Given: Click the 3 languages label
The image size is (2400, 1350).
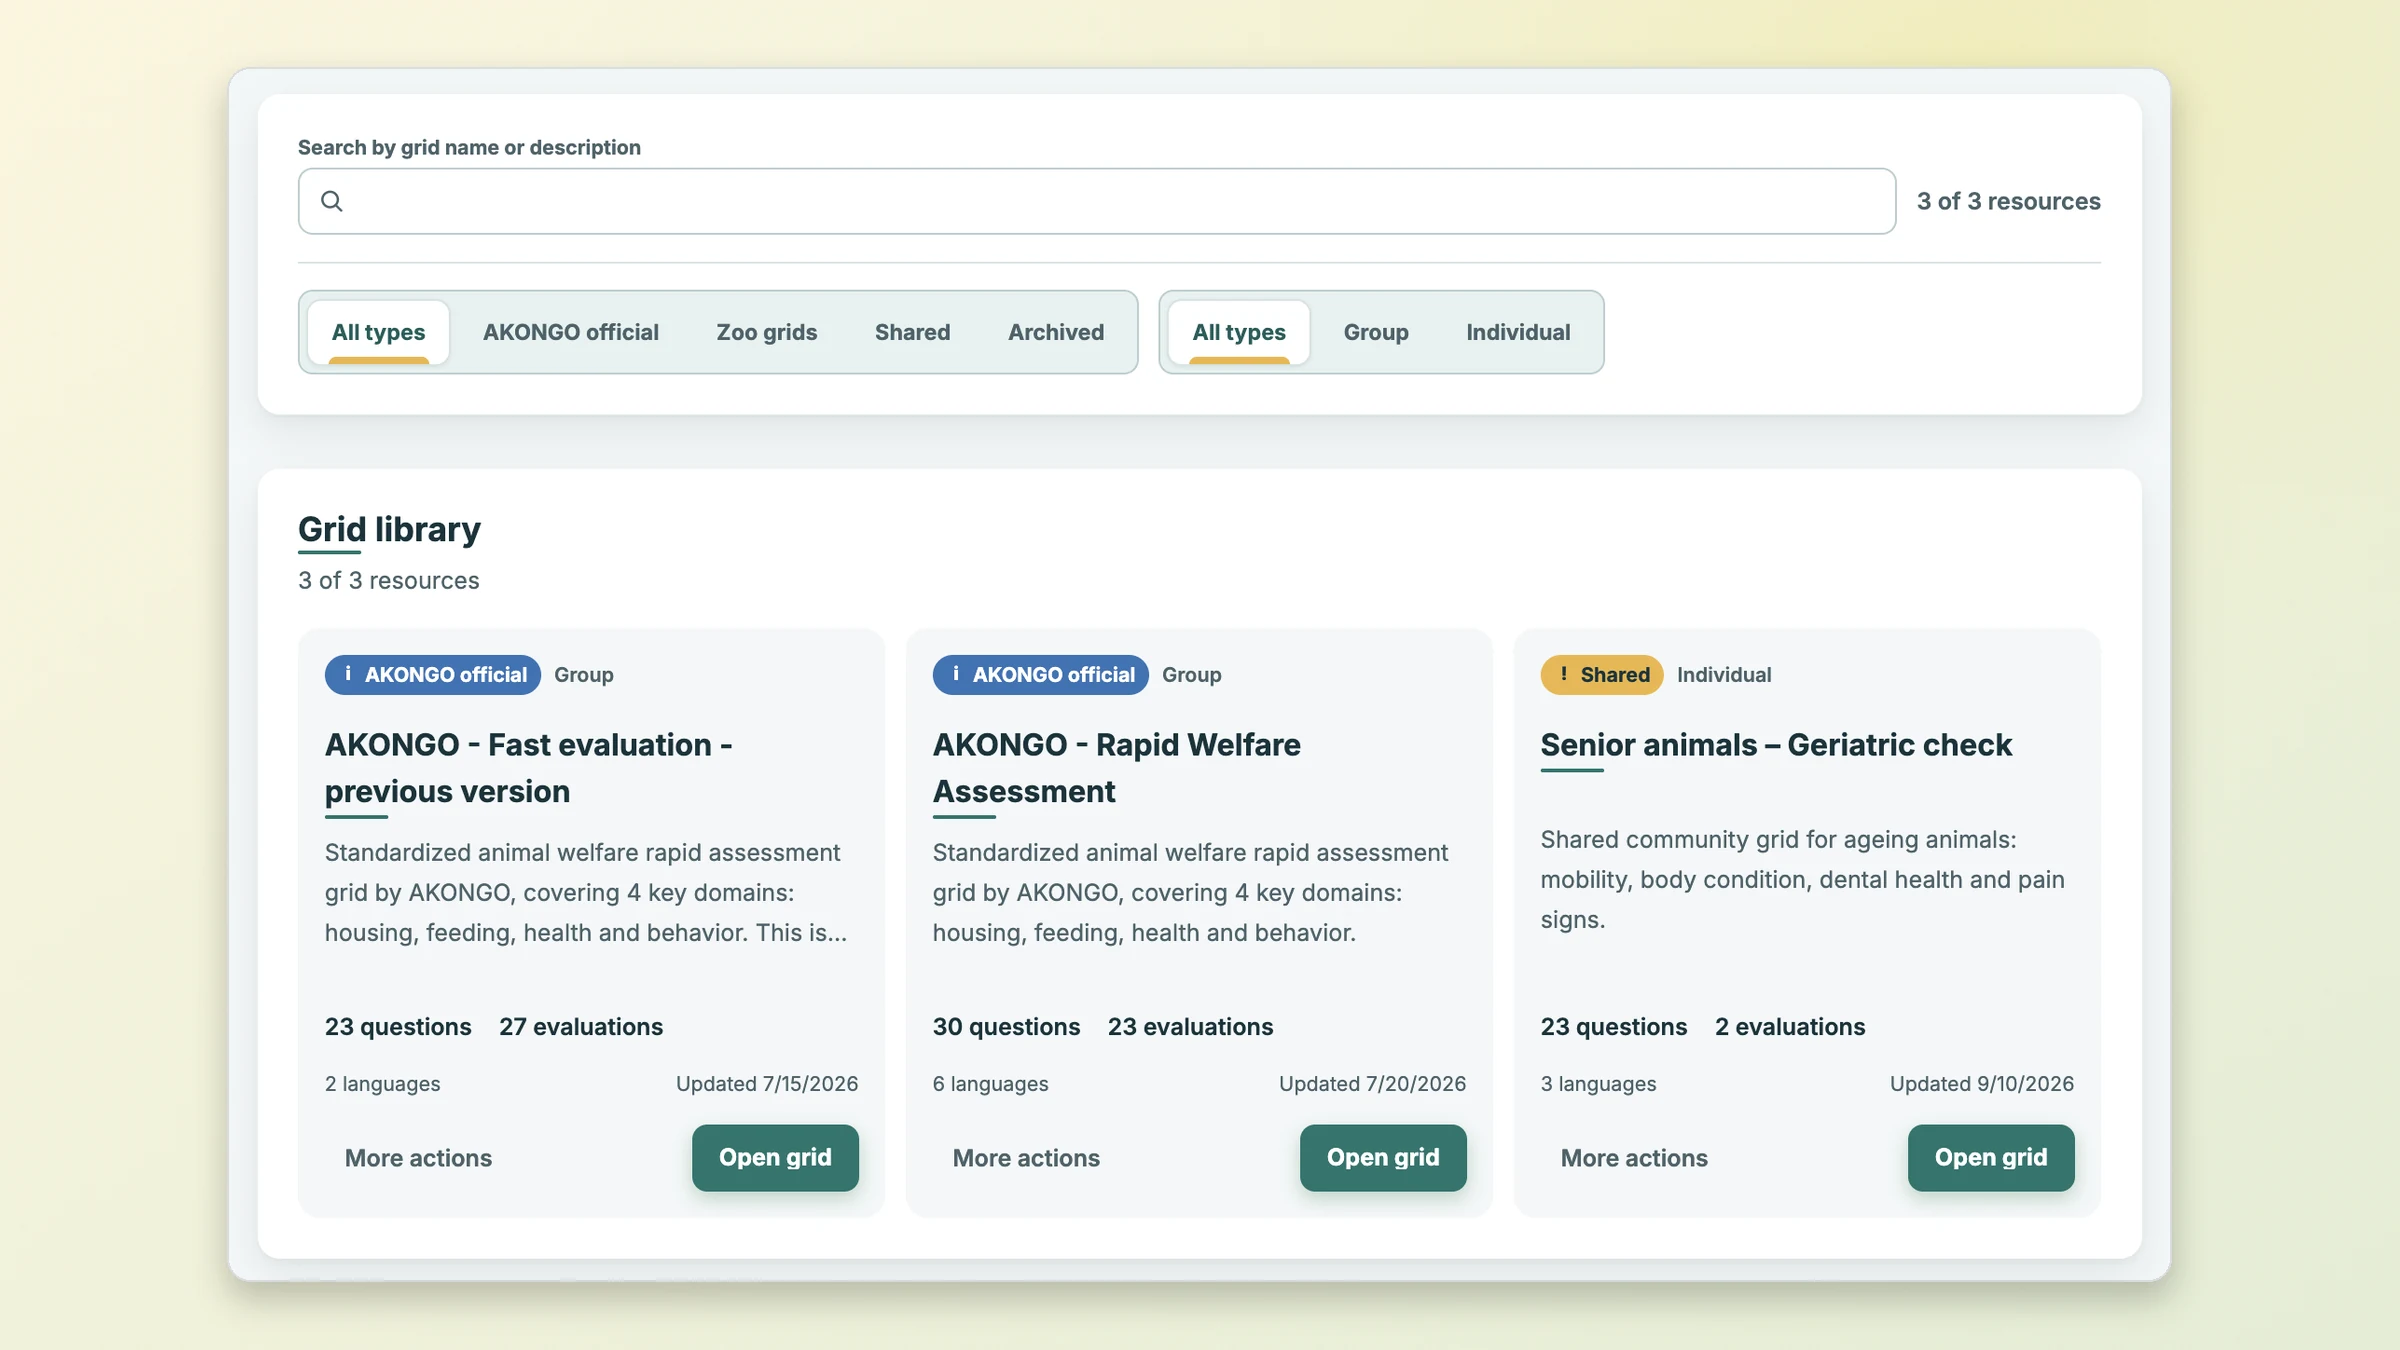Looking at the screenshot, I should click(x=1598, y=1083).
